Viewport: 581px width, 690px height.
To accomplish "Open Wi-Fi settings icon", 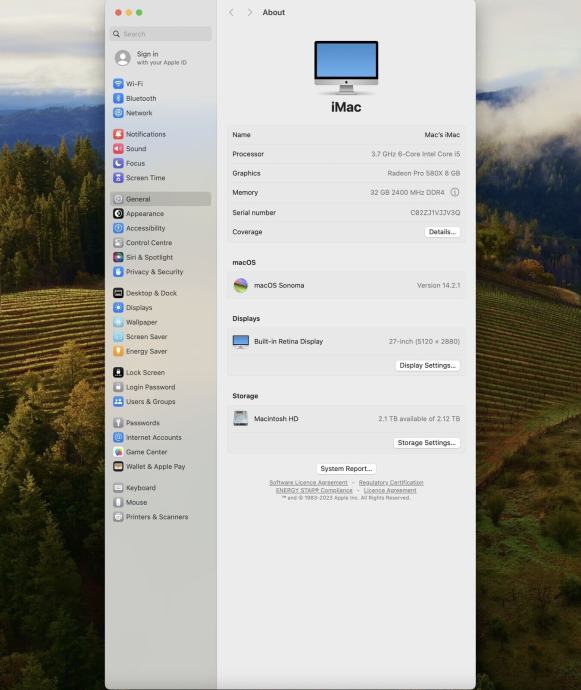I will [118, 84].
